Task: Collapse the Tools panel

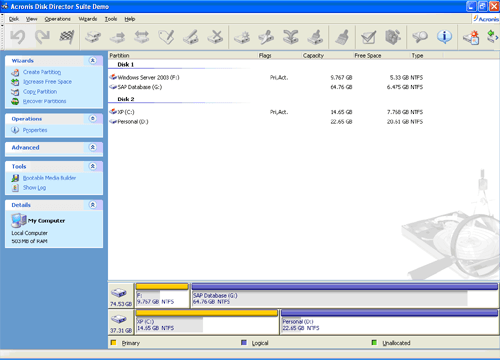Action: [x=93, y=166]
